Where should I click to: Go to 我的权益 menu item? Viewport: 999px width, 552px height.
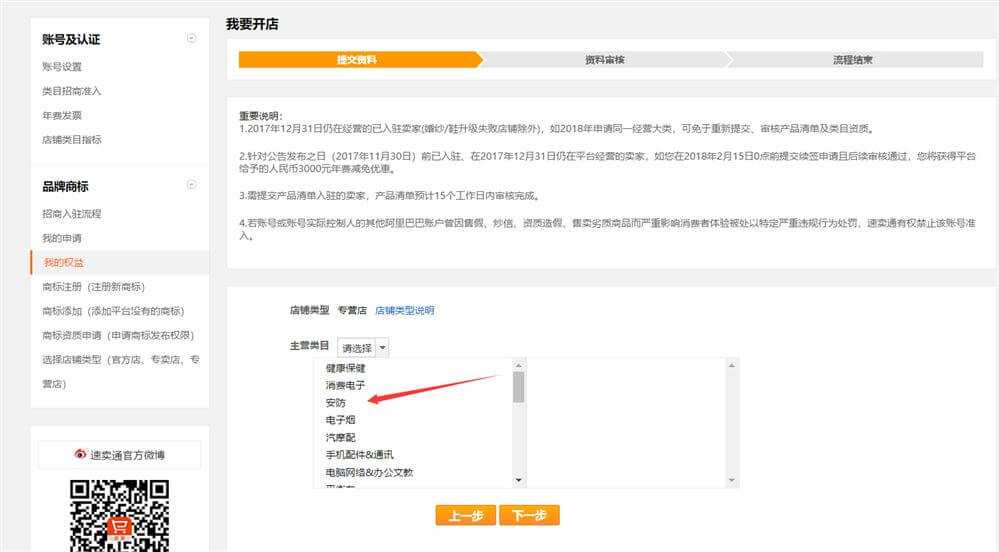click(64, 262)
